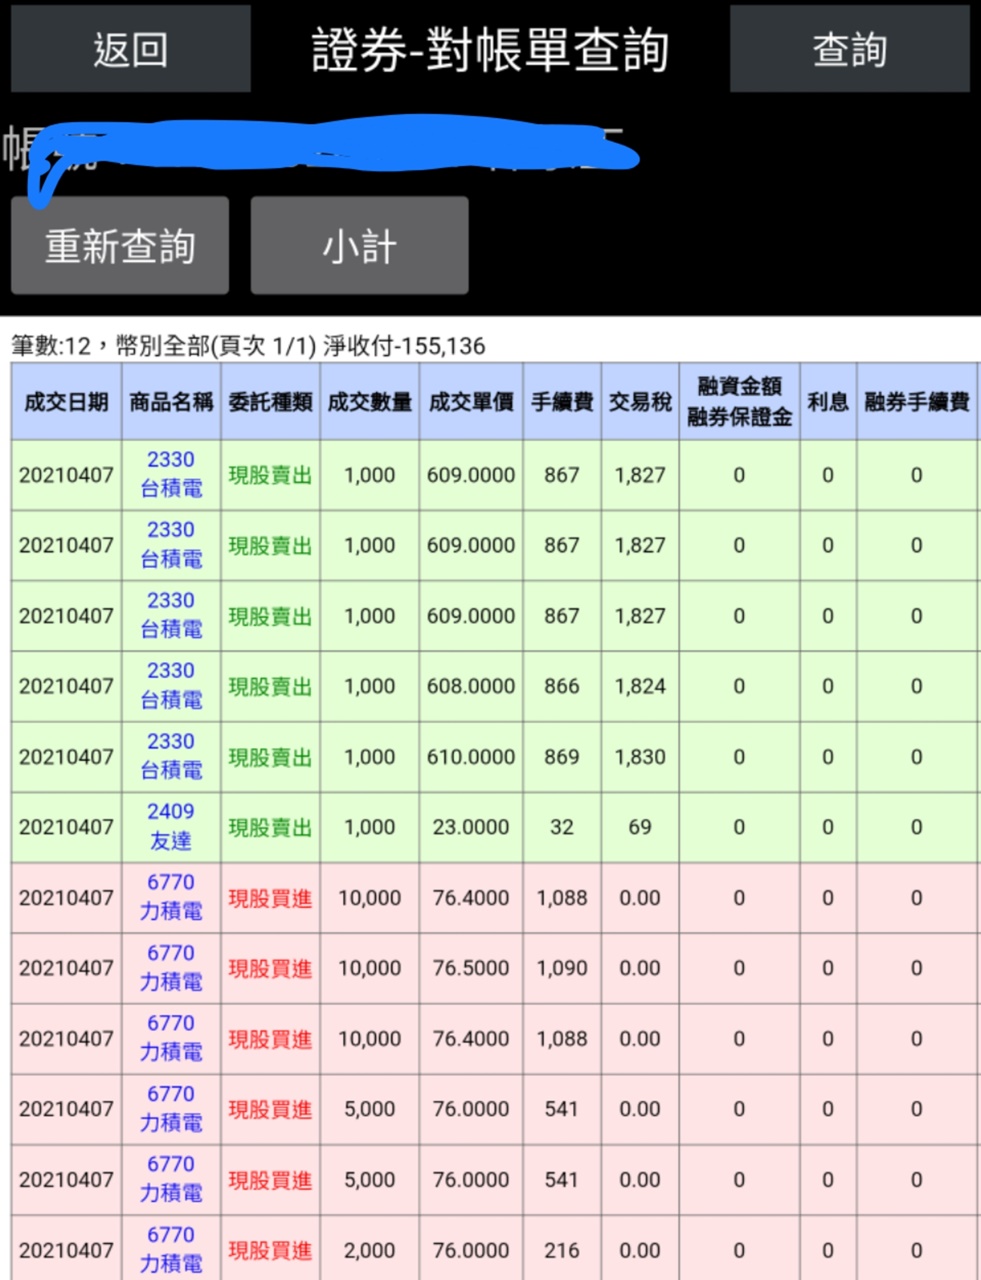Open 2330 台積電 link in the 608.0000 row
Screen dimensions: 981x1280
pyautogui.click(x=171, y=686)
